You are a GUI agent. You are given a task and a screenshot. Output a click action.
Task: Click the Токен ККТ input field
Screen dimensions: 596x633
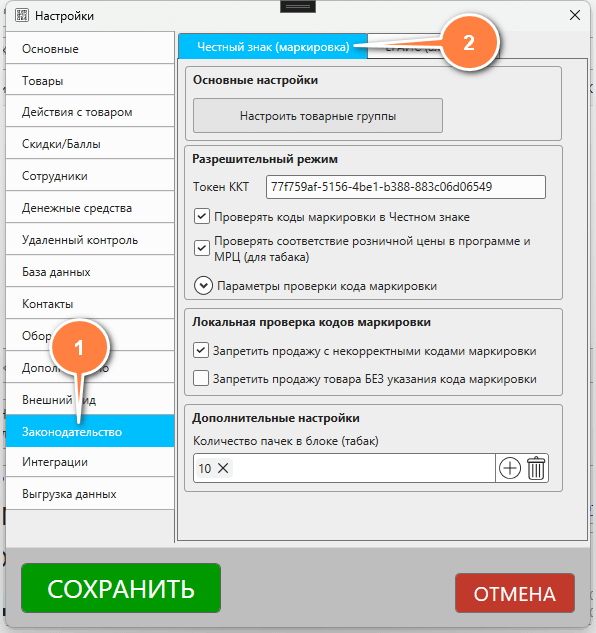click(406, 187)
